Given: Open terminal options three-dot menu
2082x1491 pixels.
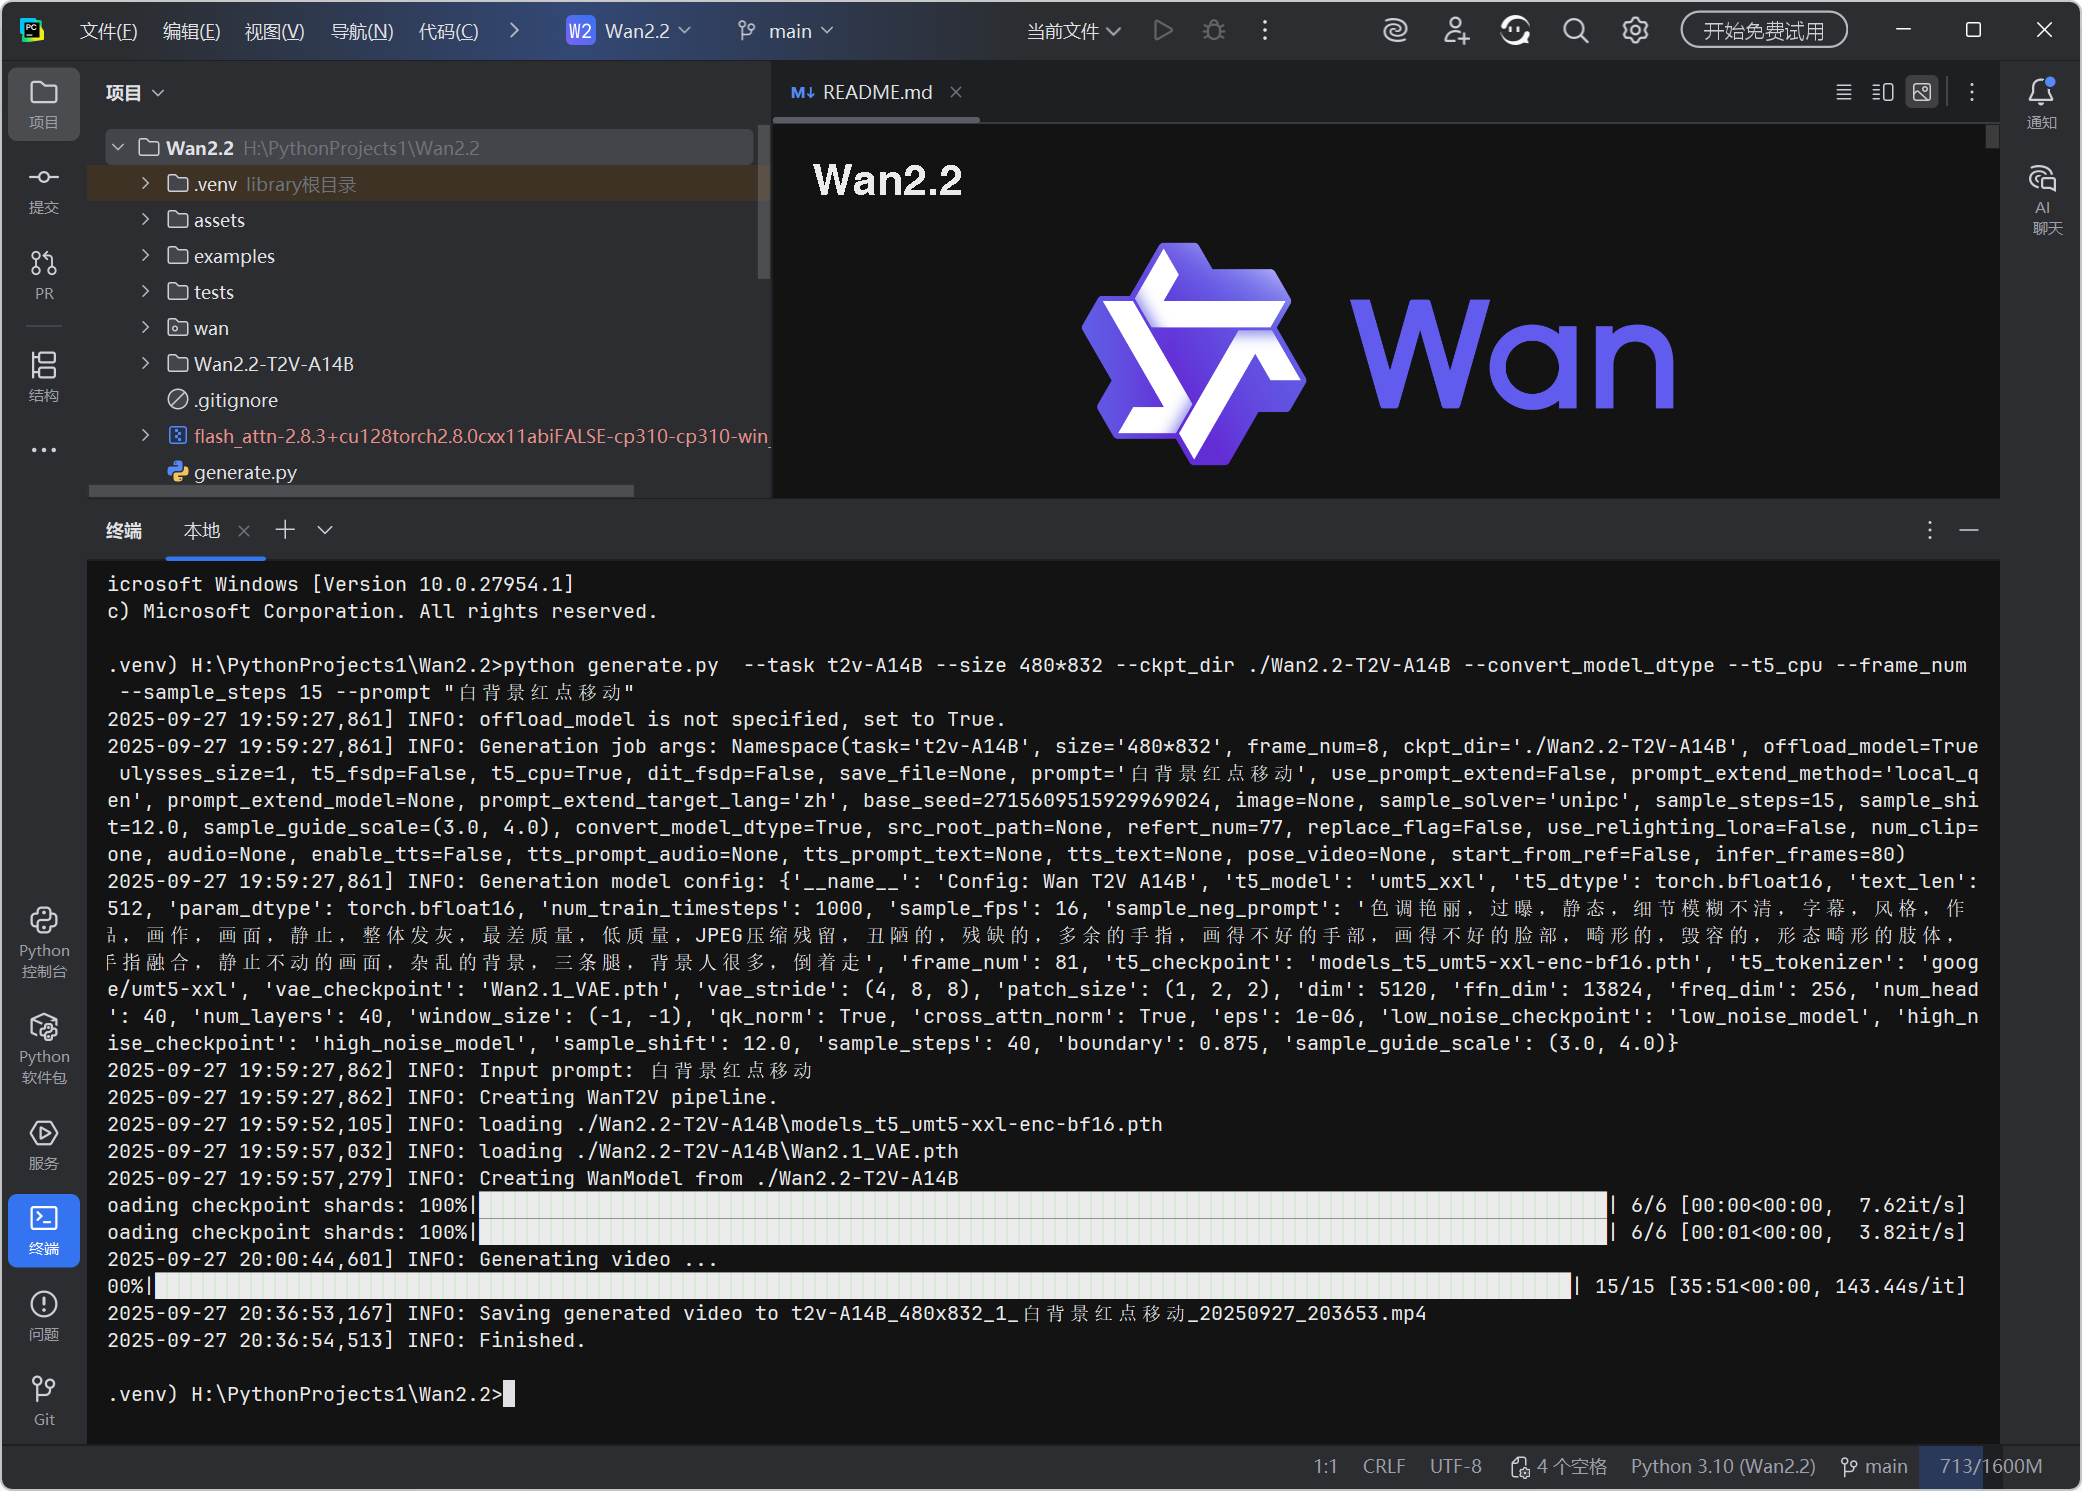Looking at the screenshot, I should pyautogui.click(x=1930, y=530).
